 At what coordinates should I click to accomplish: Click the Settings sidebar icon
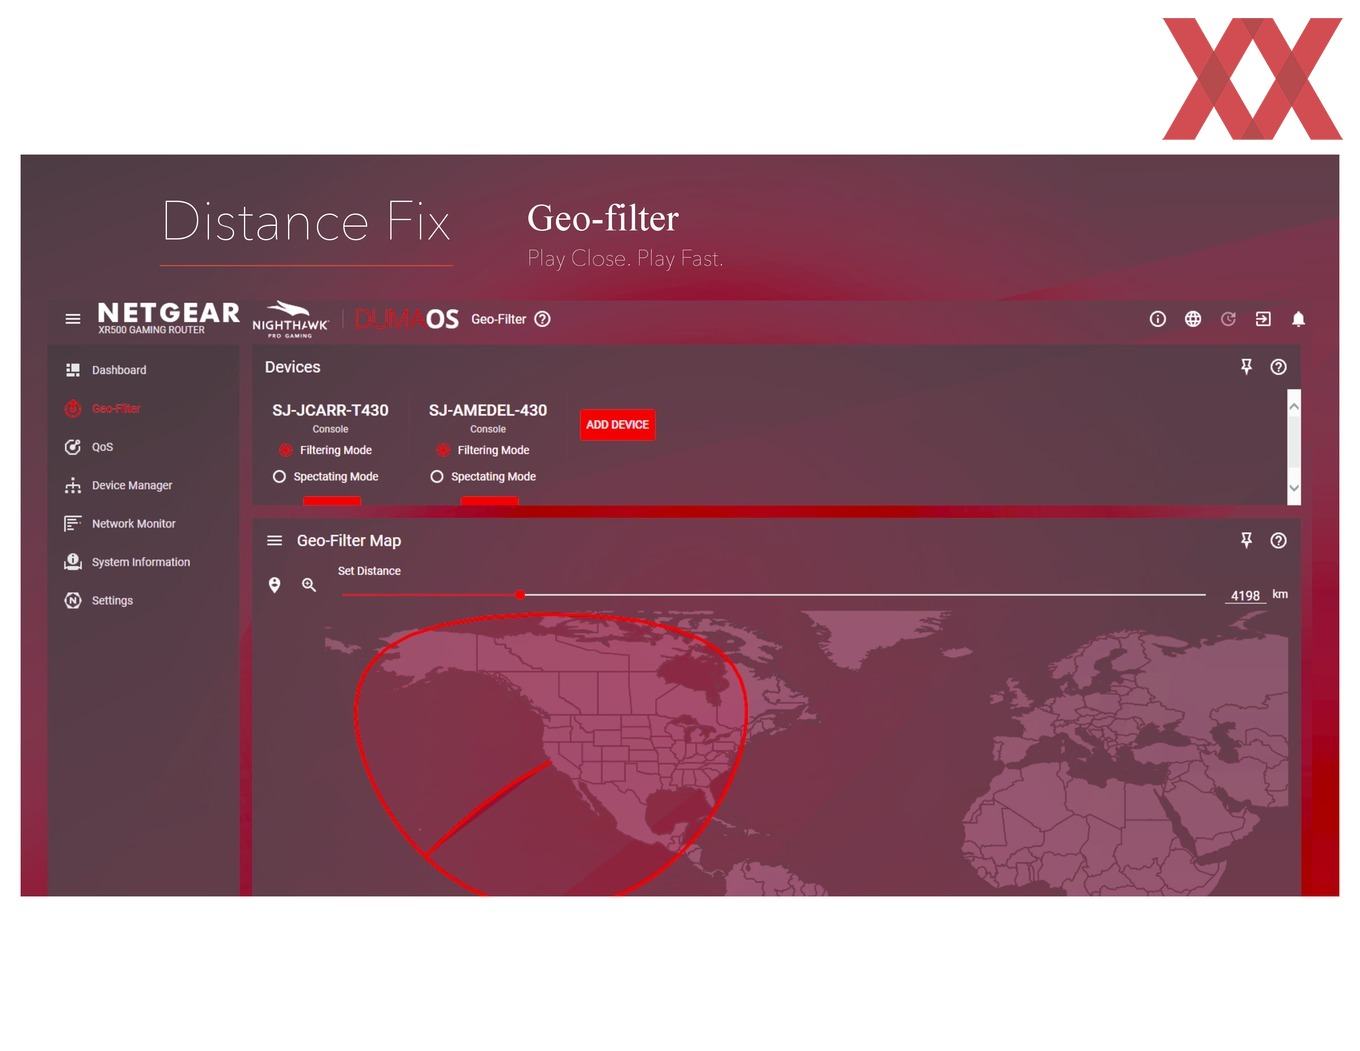[x=73, y=600]
